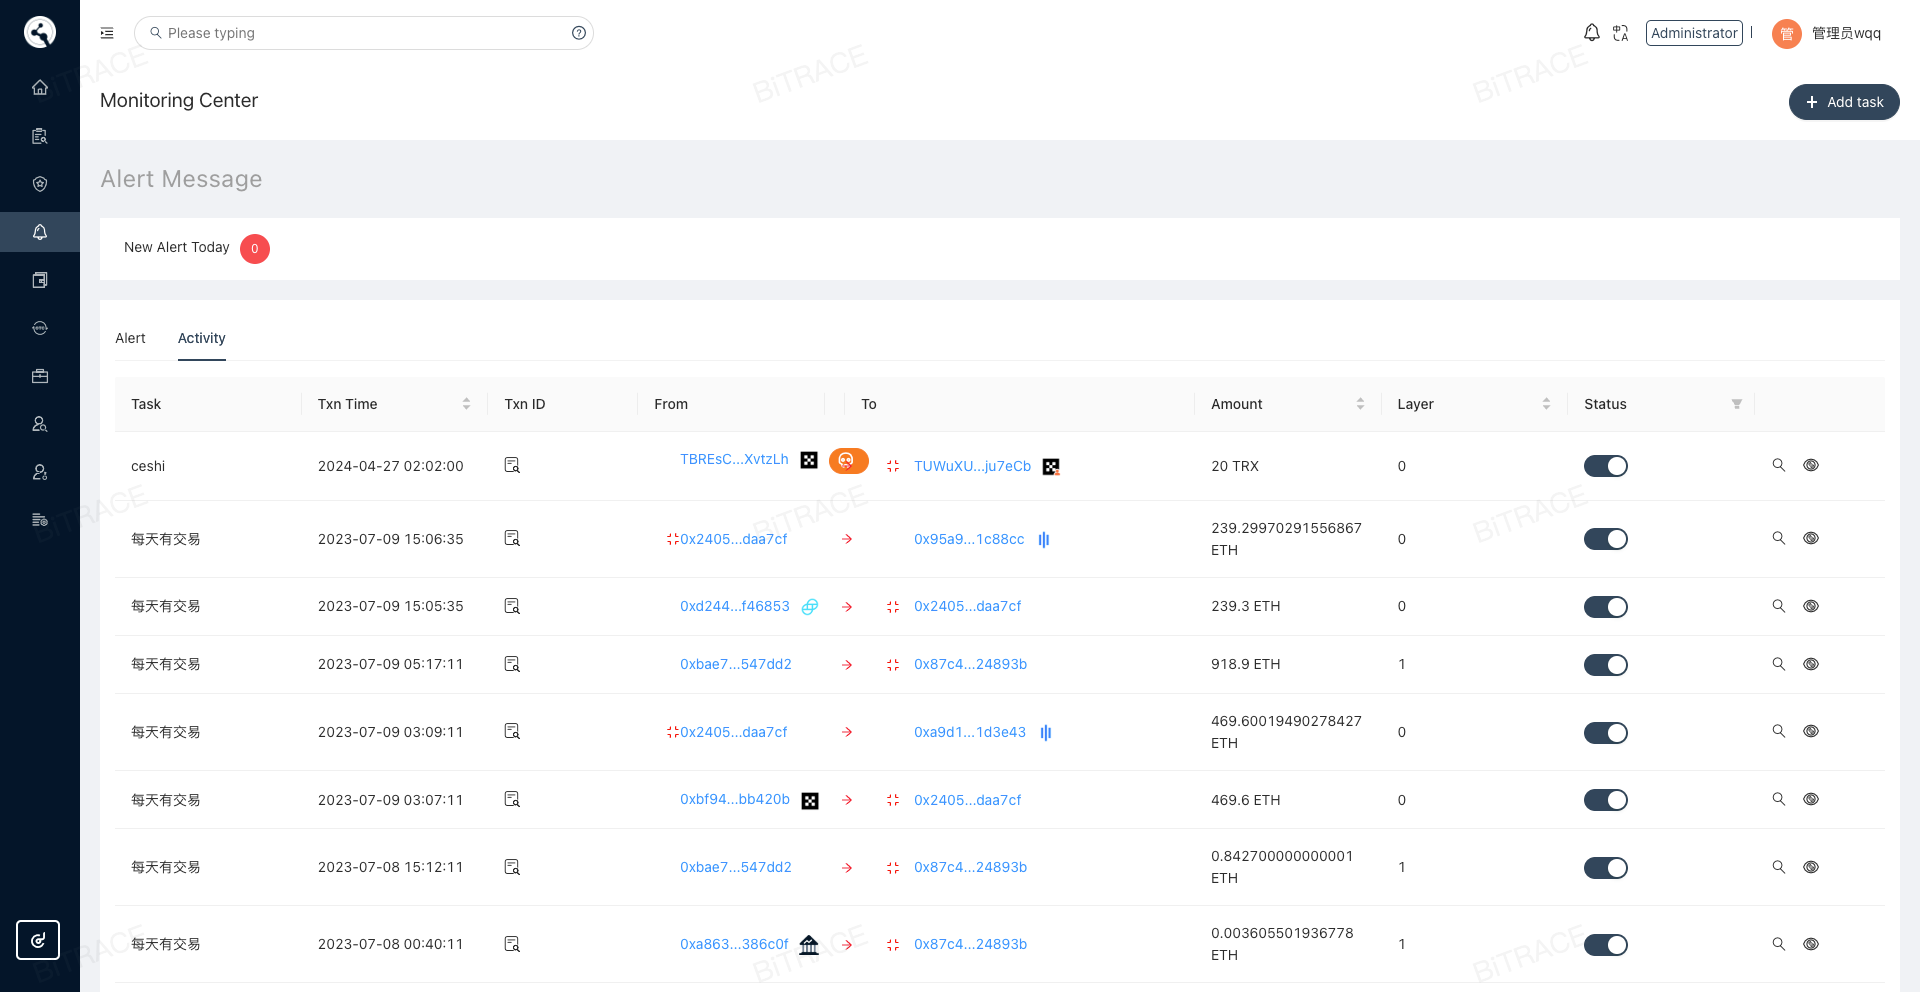The width and height of the screenshot is (1920, 992).
Task: Sort by Amount column arrows
Action: [1360, 404]
